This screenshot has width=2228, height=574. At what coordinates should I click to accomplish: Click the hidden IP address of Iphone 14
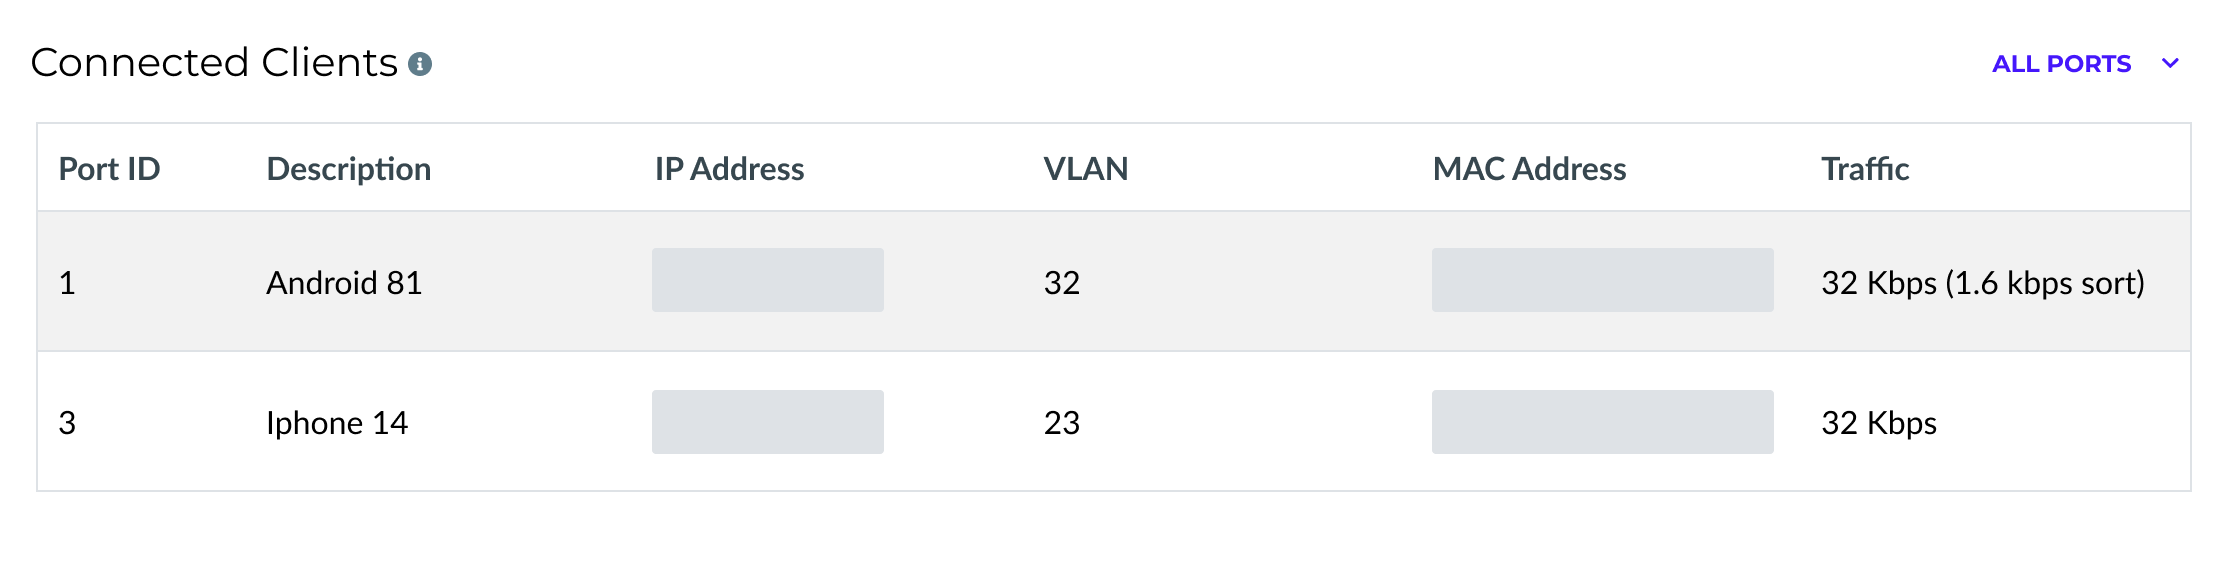pos(768,422)
